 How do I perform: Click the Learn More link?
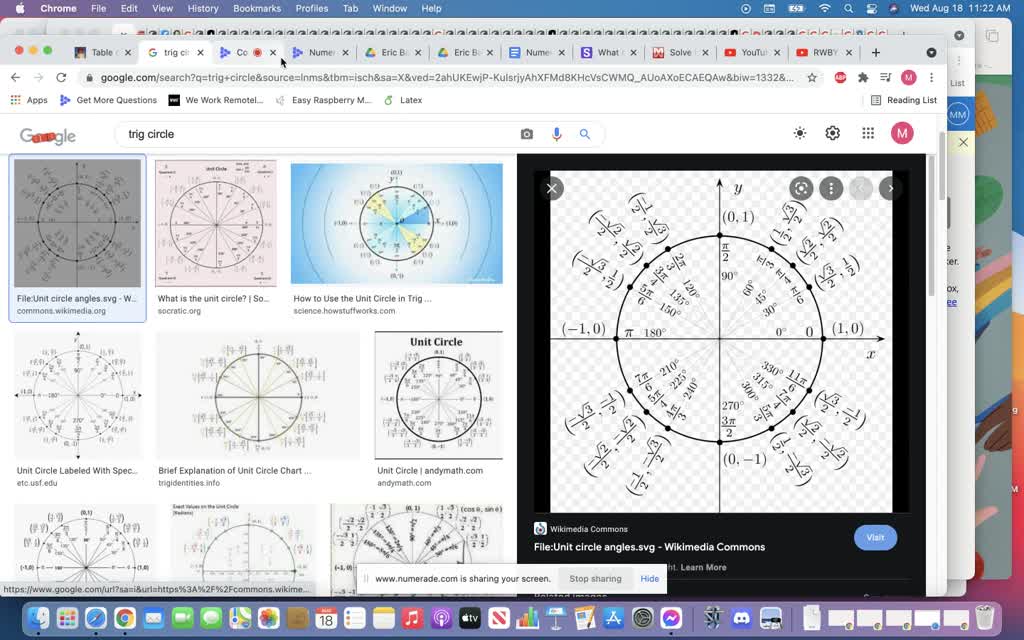[703, 567]
